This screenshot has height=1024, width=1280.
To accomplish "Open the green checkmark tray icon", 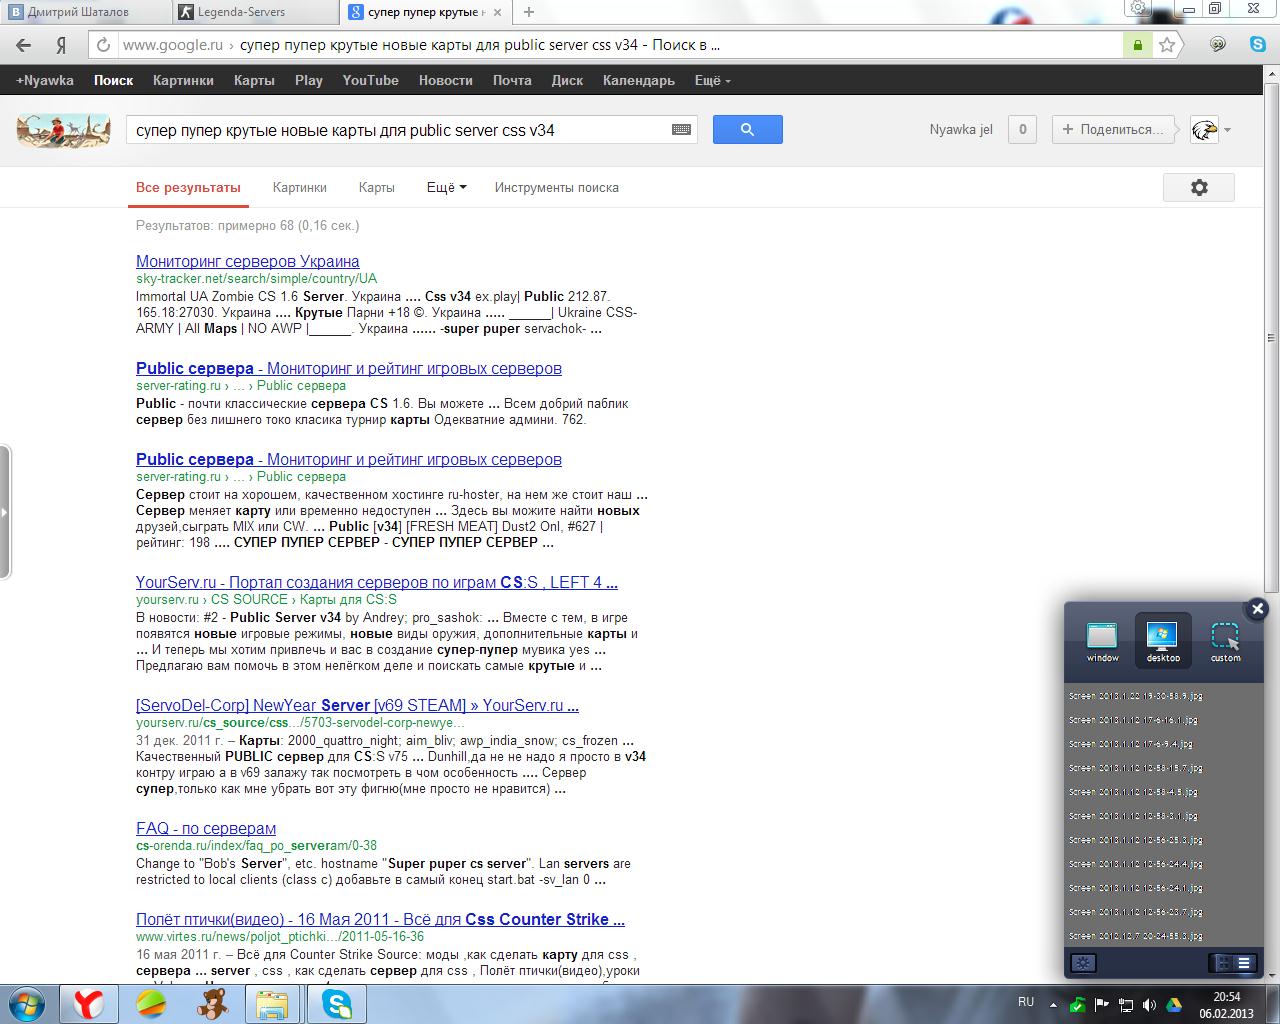I will 1078,1004.
